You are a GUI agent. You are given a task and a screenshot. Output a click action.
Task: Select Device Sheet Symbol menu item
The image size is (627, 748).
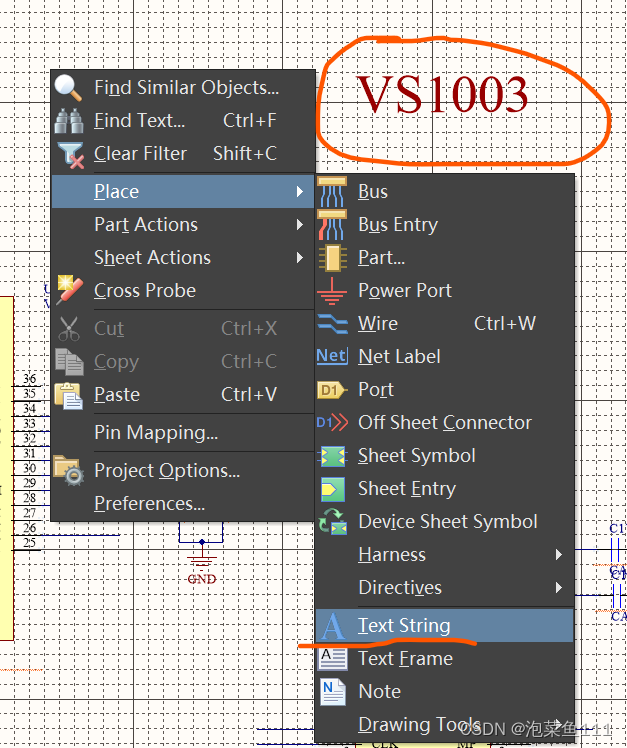tap(444, 521)
